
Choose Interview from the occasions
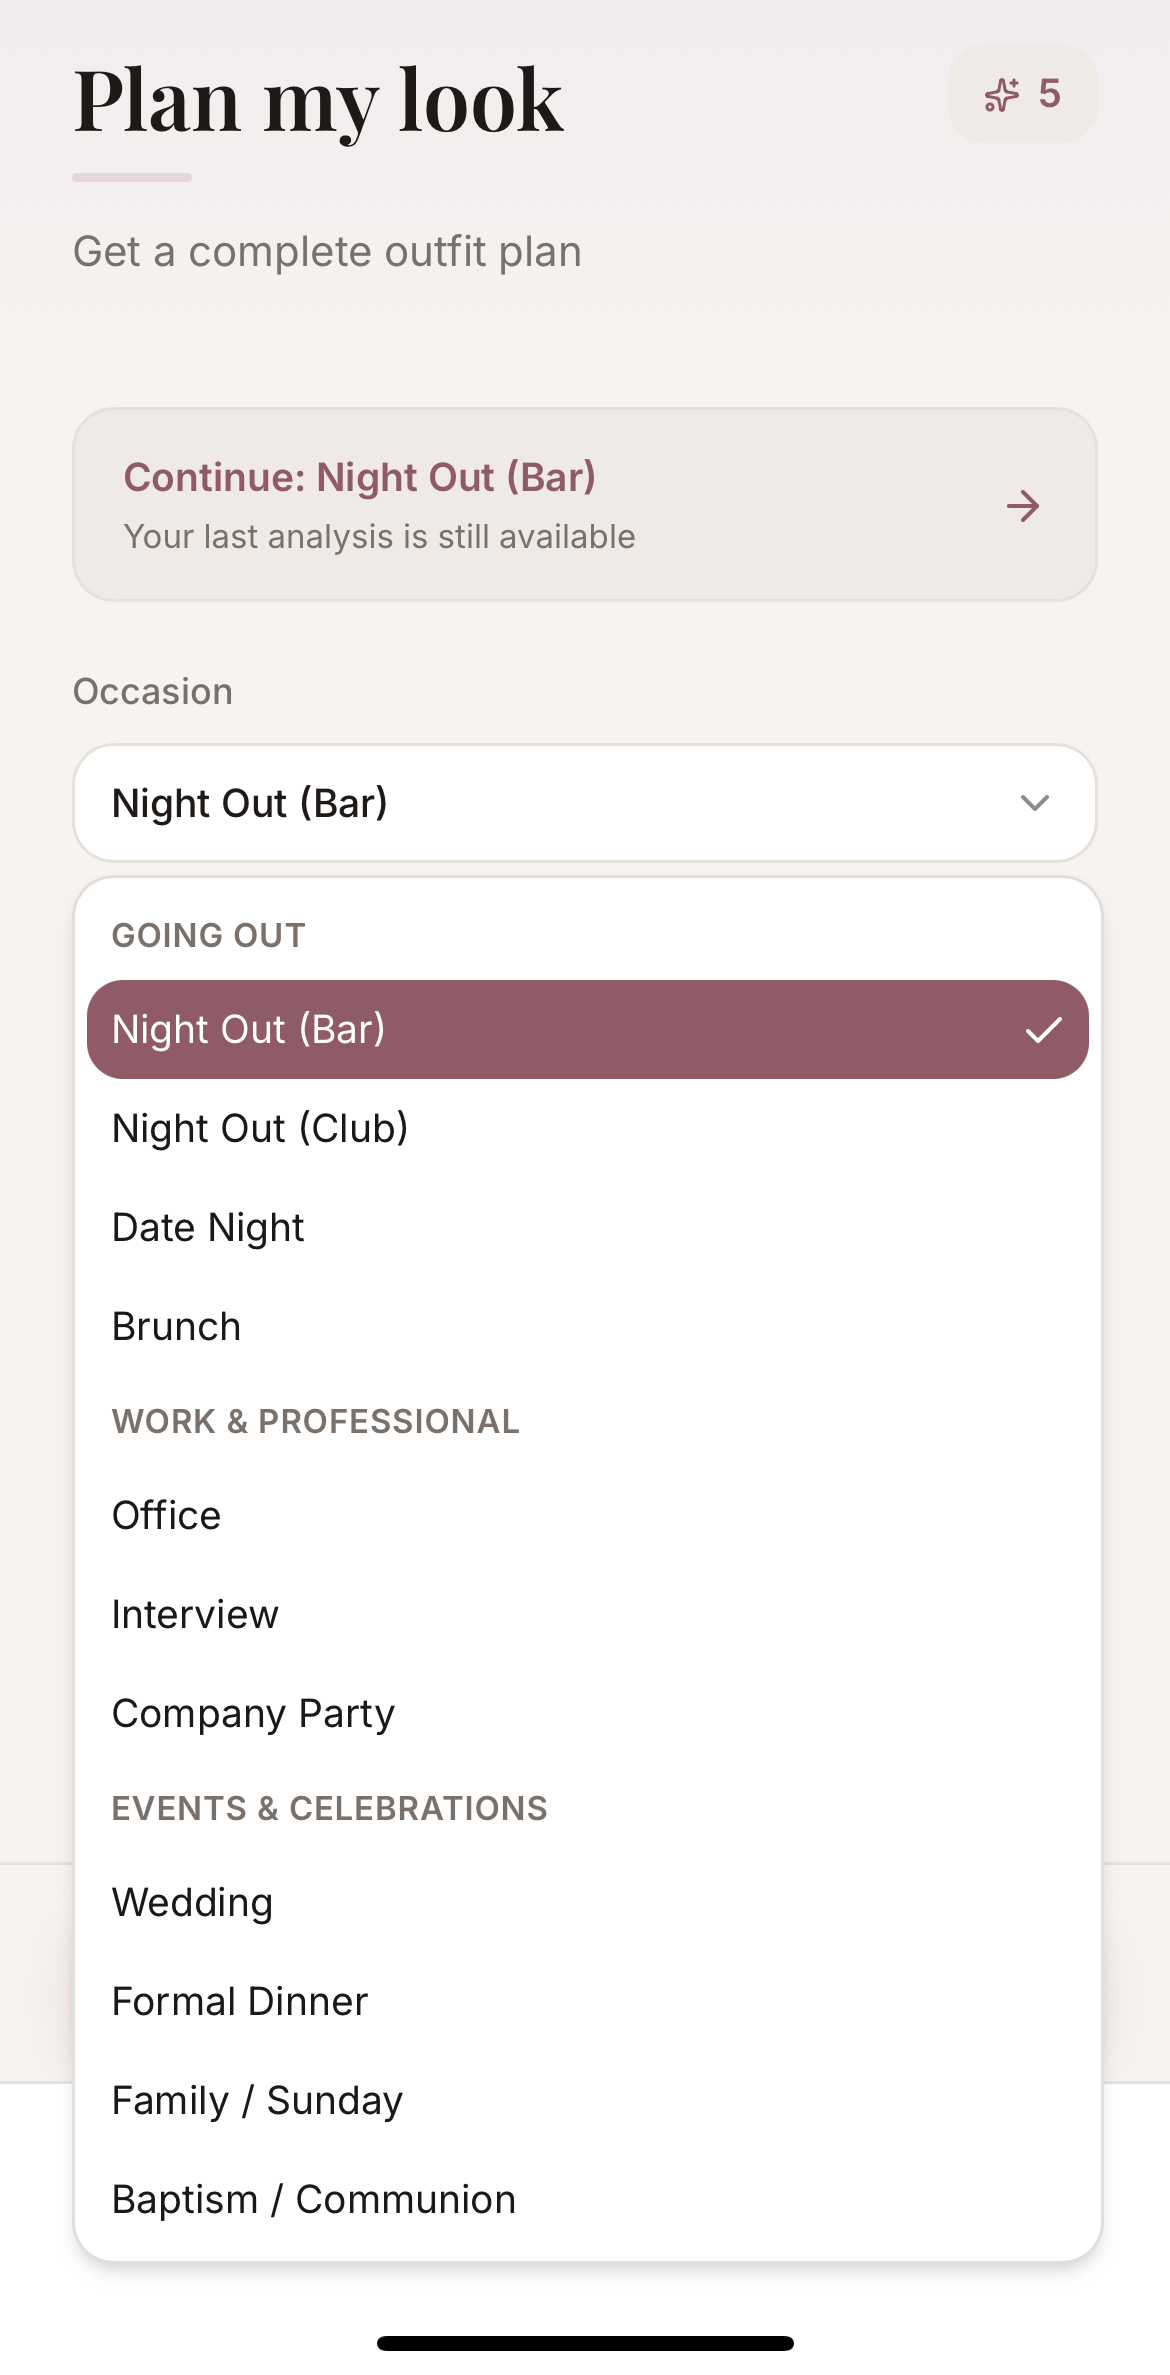click(195, 1613)
